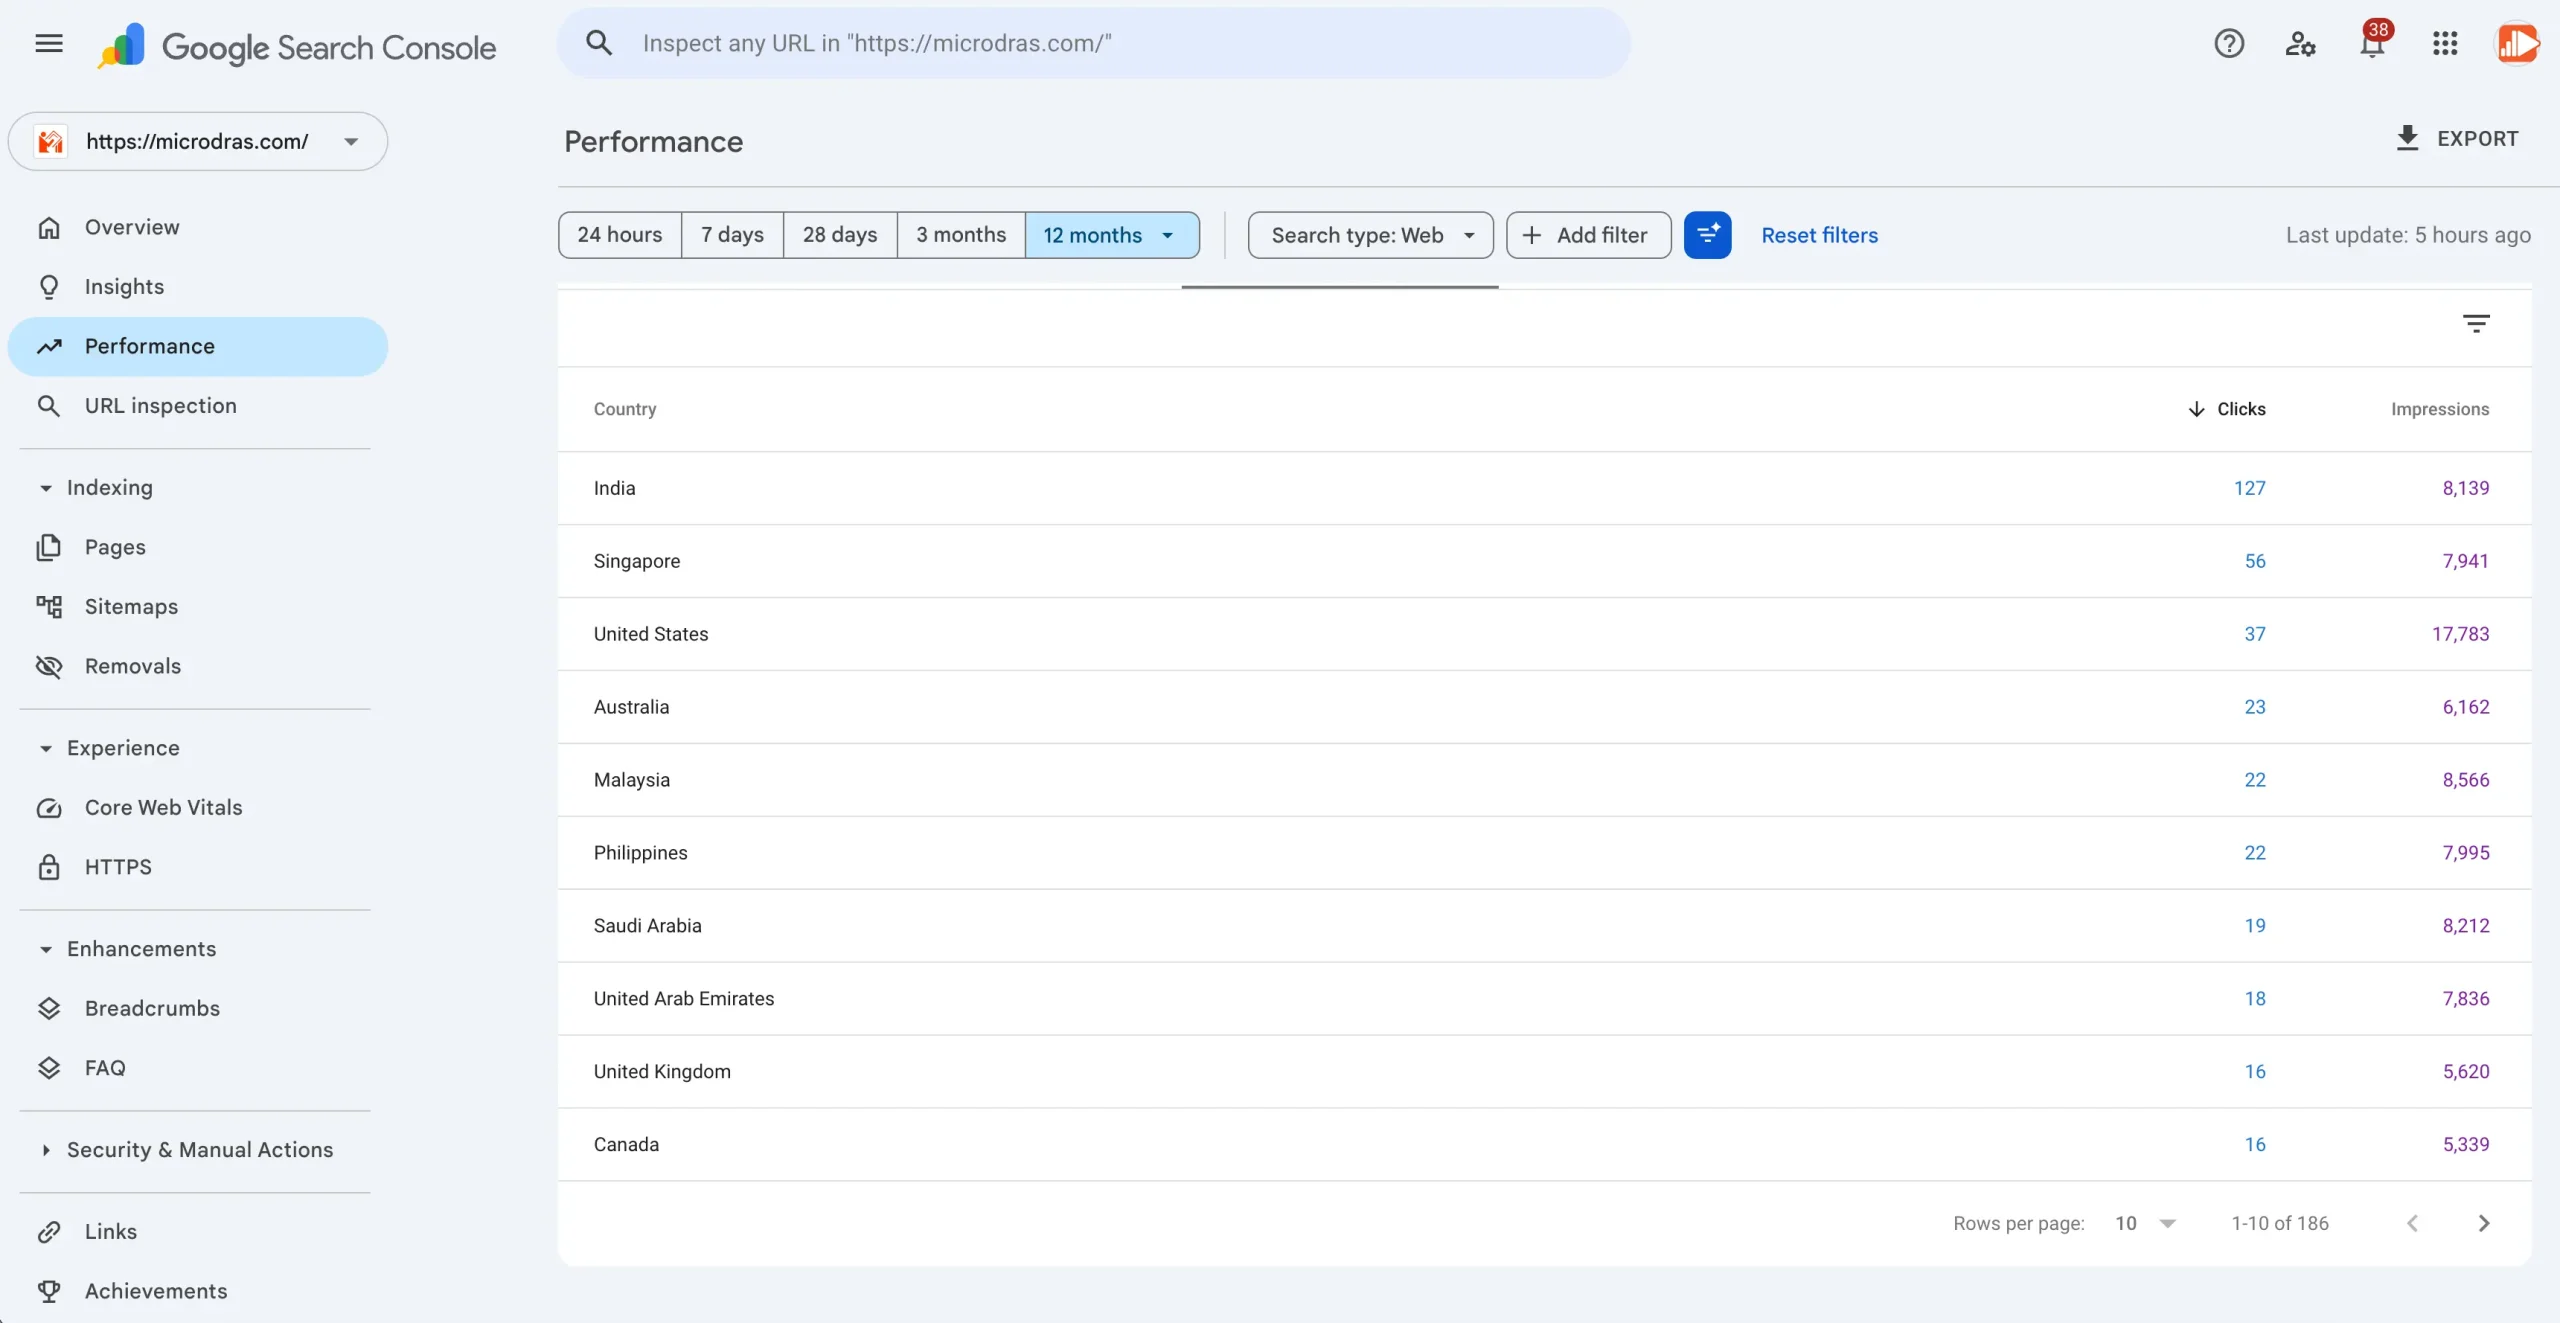Open the microdras.com property selector
2560x1323 pixels.
198,141
